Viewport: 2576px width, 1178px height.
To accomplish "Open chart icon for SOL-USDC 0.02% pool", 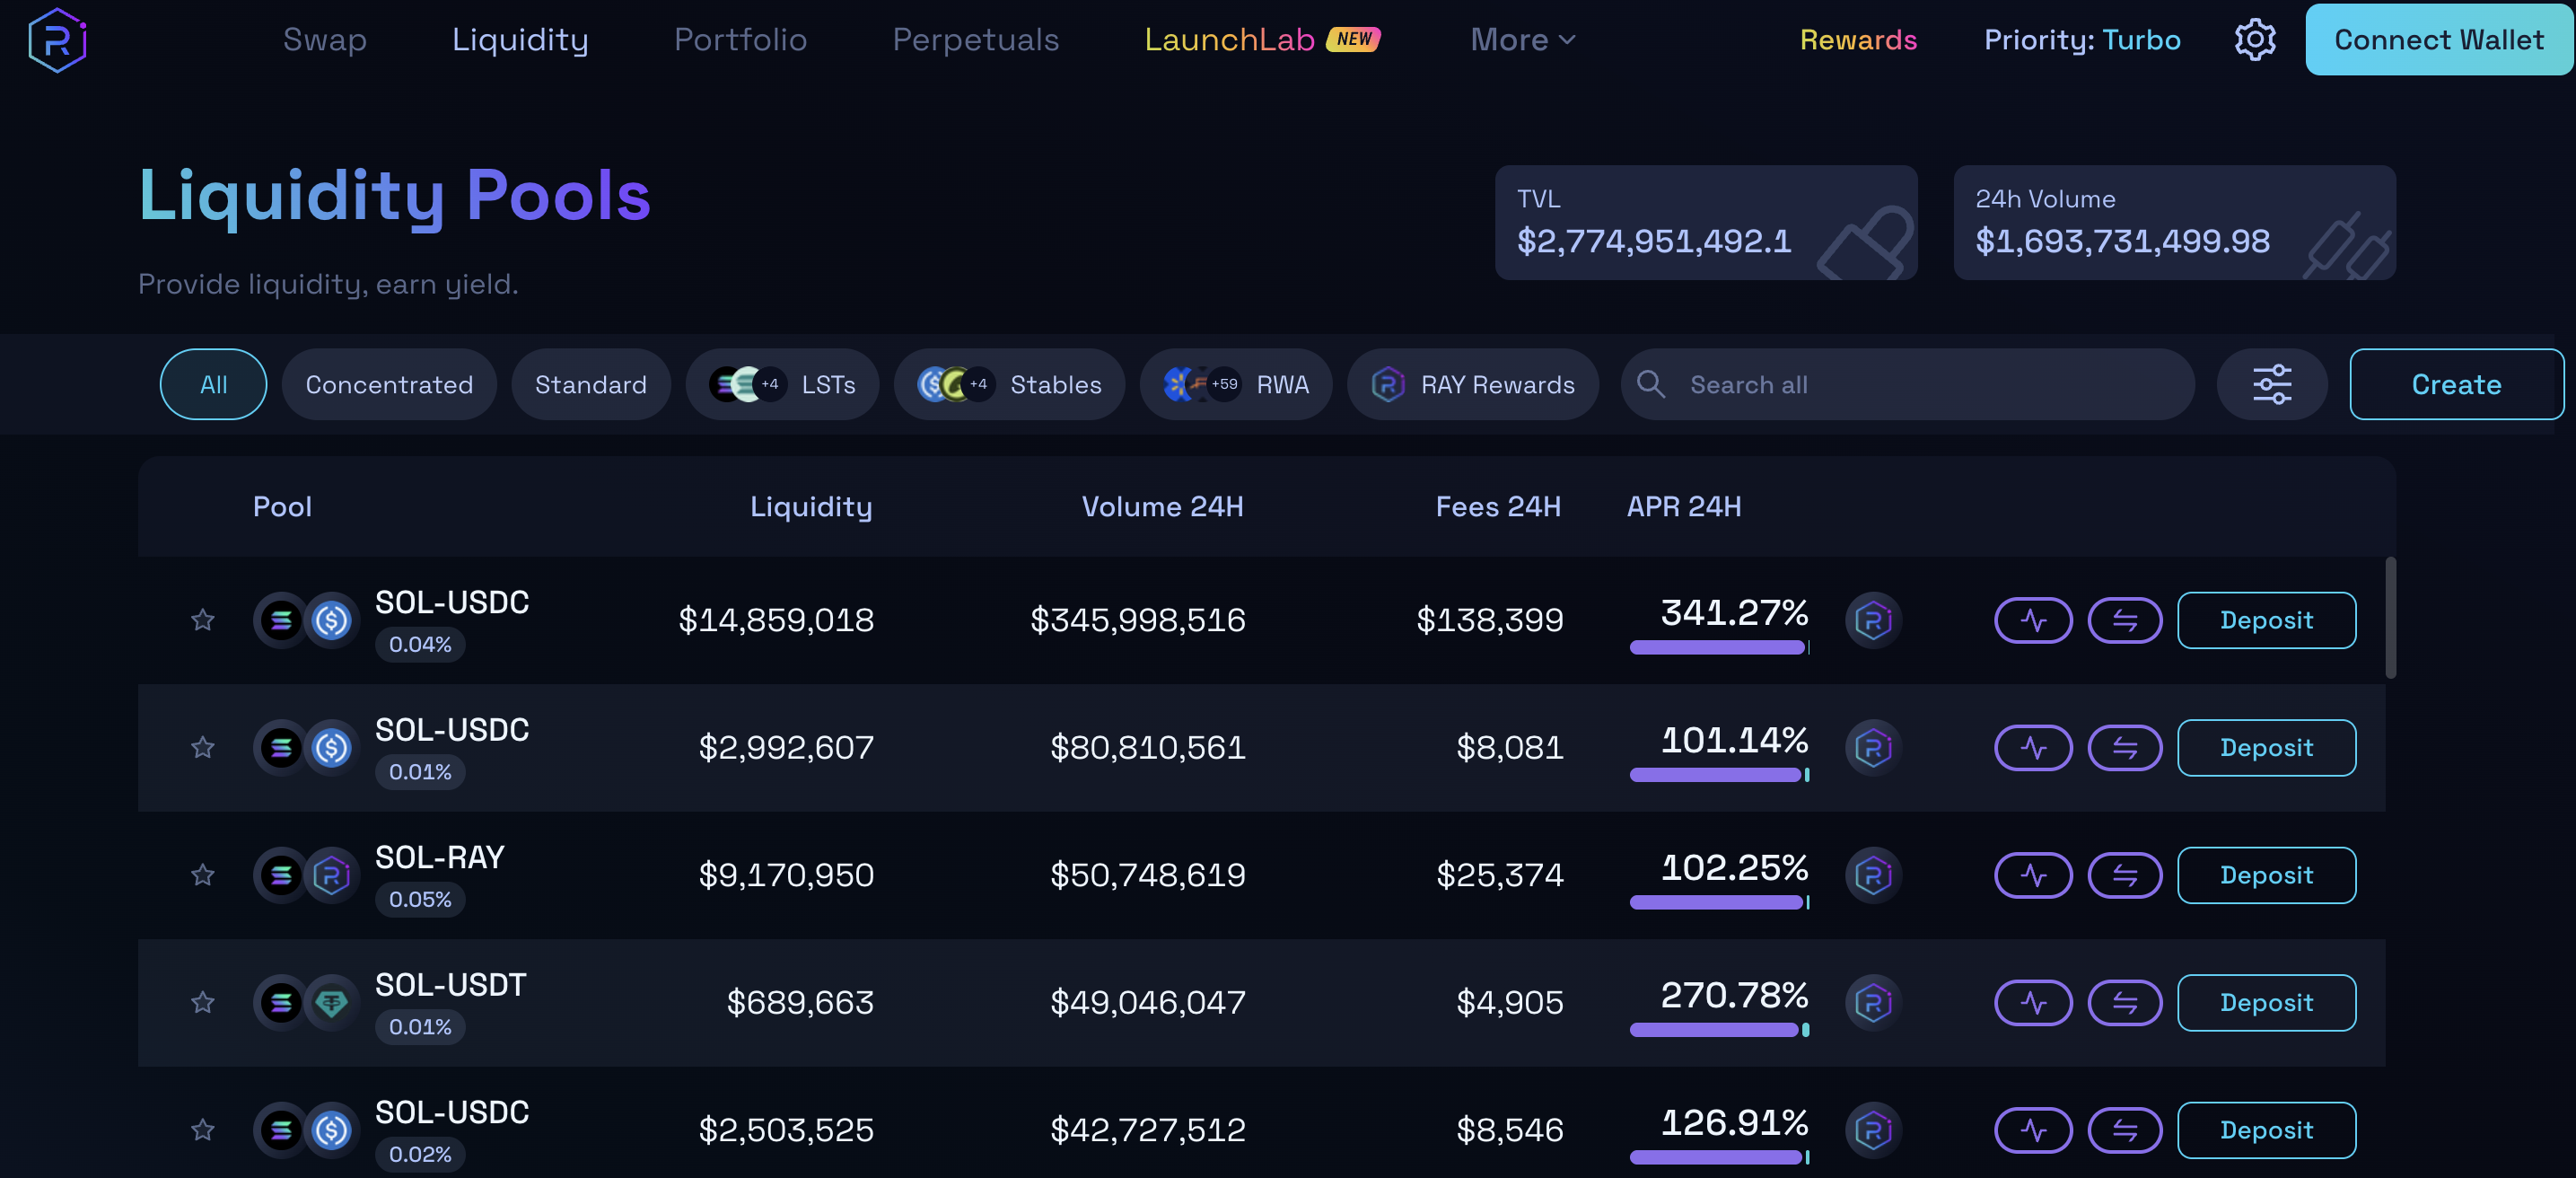I will 2033,1130.
